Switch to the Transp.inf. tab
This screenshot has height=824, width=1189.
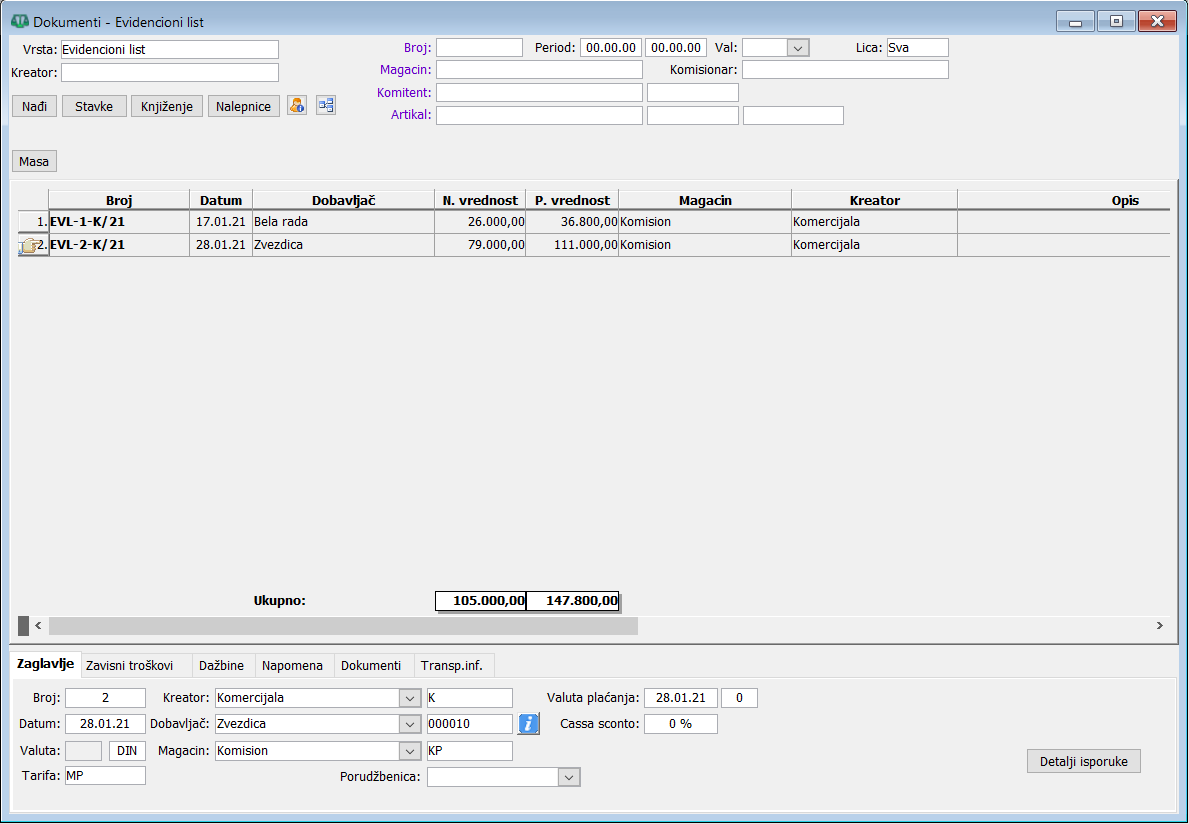452,666
